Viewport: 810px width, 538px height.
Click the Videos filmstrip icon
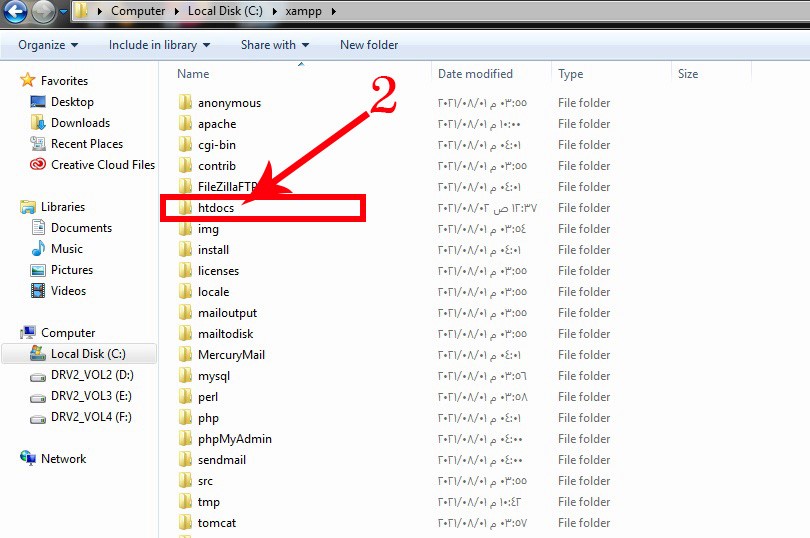point(38,290)
